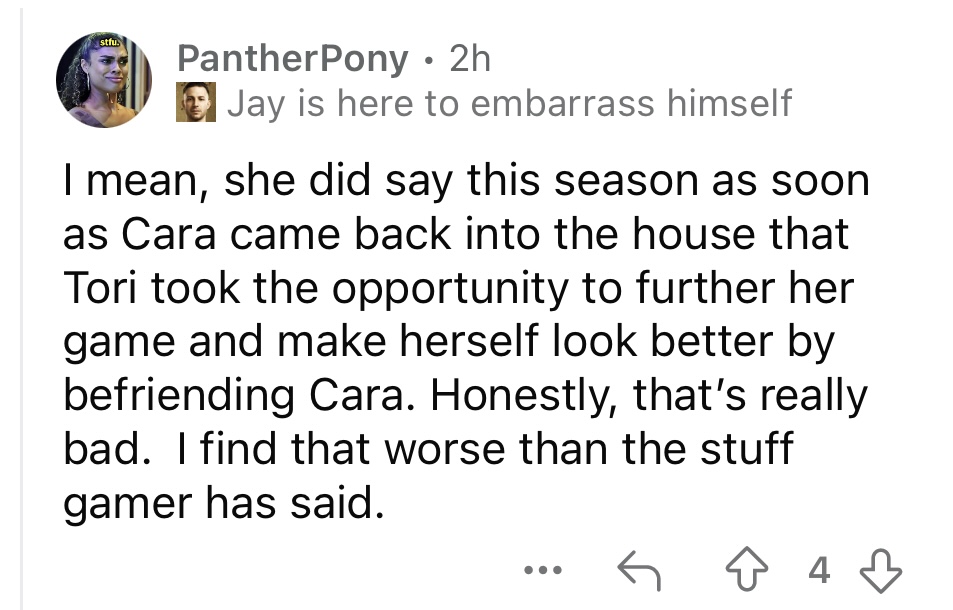Viewport: 953px width, 610px height.
Task: Select the flair text about Jay embarrassing himself
Action: pyautogui.click(x=509, y=103)
